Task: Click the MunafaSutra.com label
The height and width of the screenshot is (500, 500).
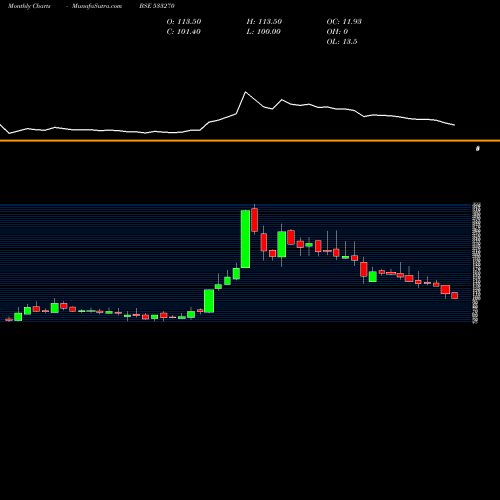Action: [97, 6]
